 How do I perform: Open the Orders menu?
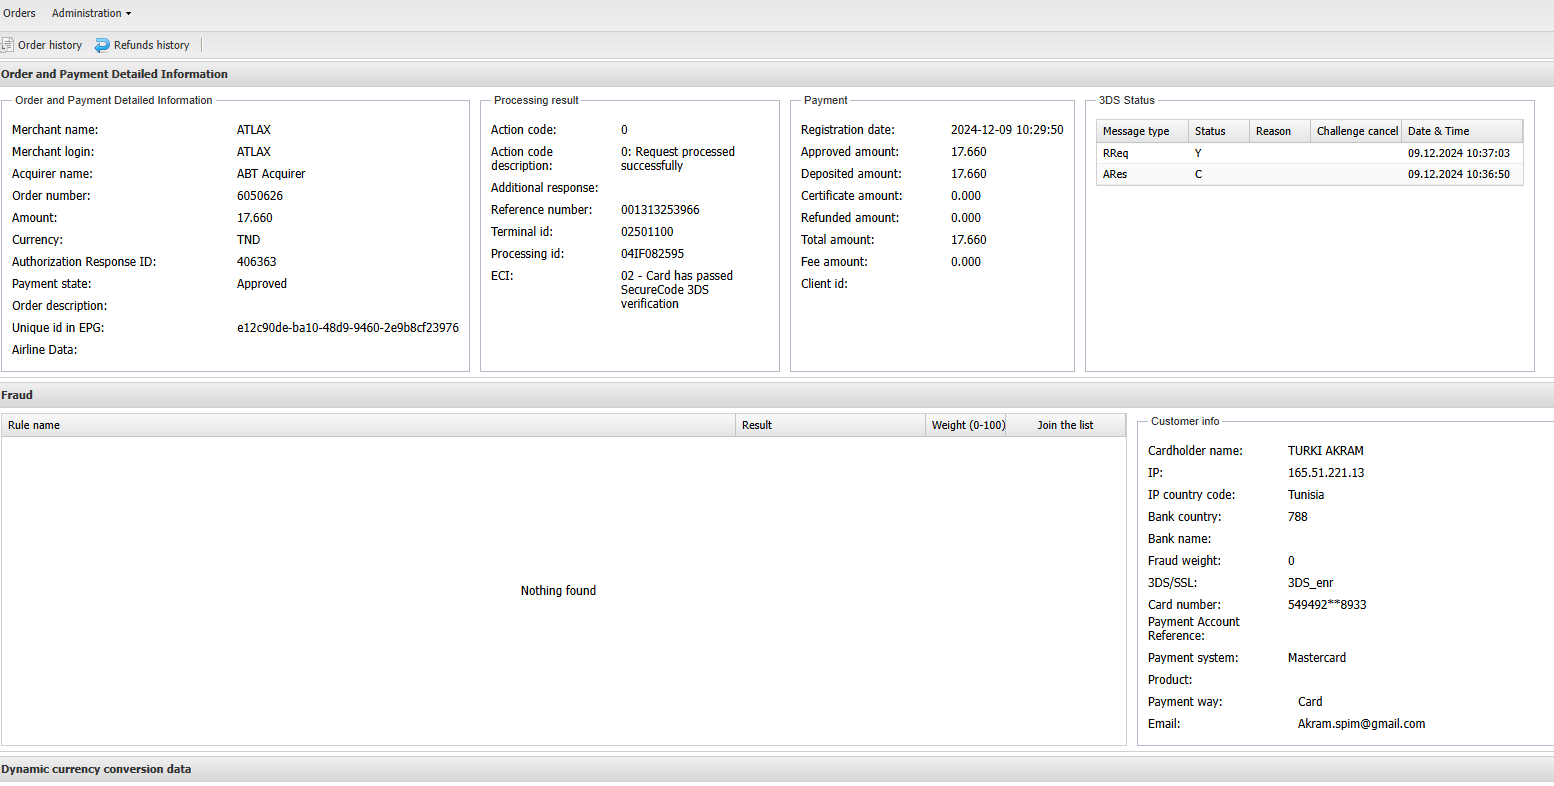coord(19,13)
